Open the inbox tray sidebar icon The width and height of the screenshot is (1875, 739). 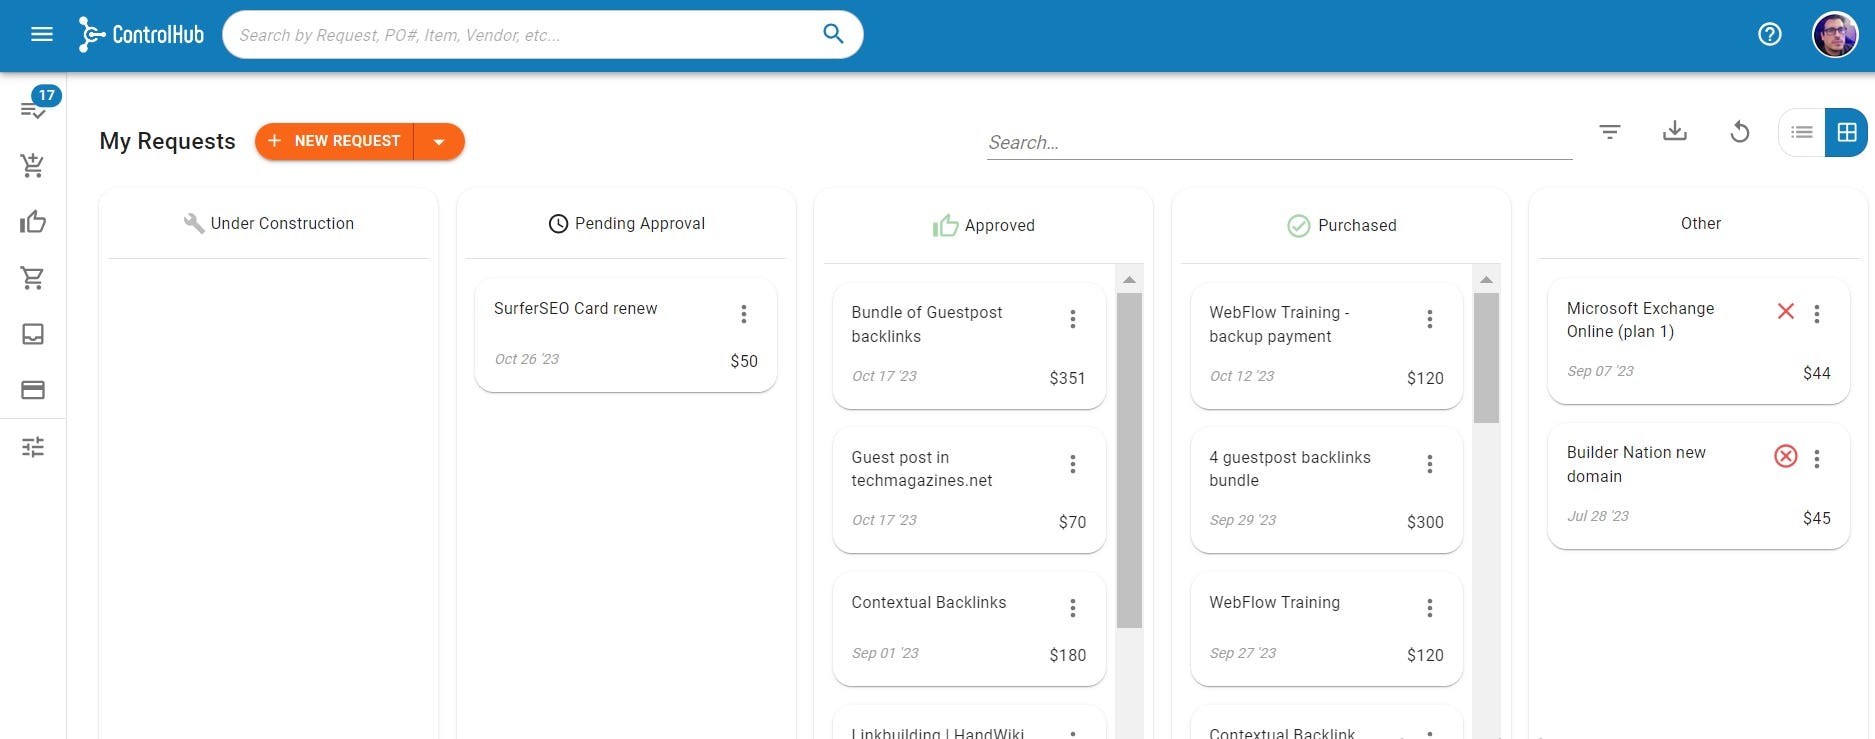pos(33,334)
